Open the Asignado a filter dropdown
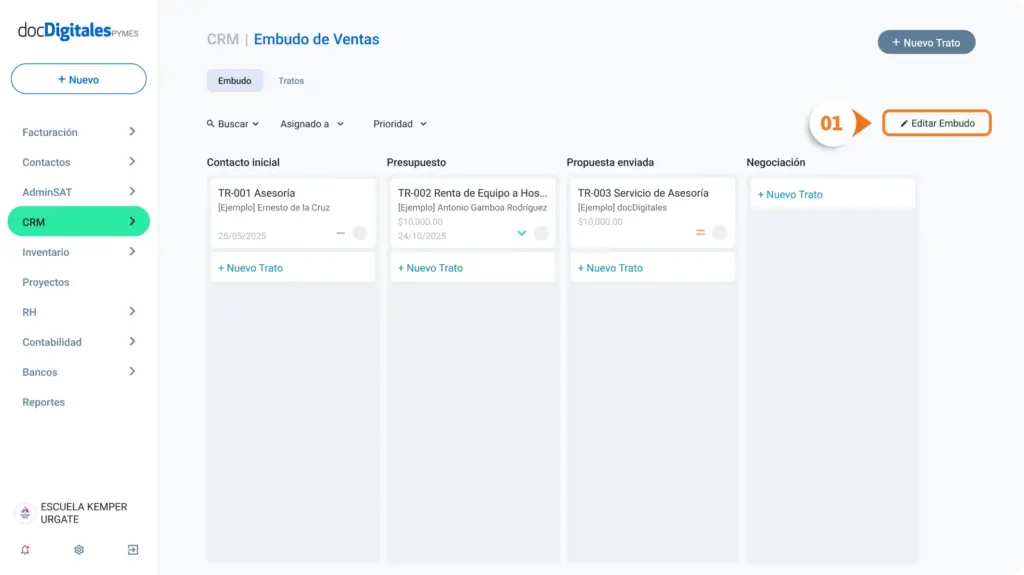 click(312, 124)
